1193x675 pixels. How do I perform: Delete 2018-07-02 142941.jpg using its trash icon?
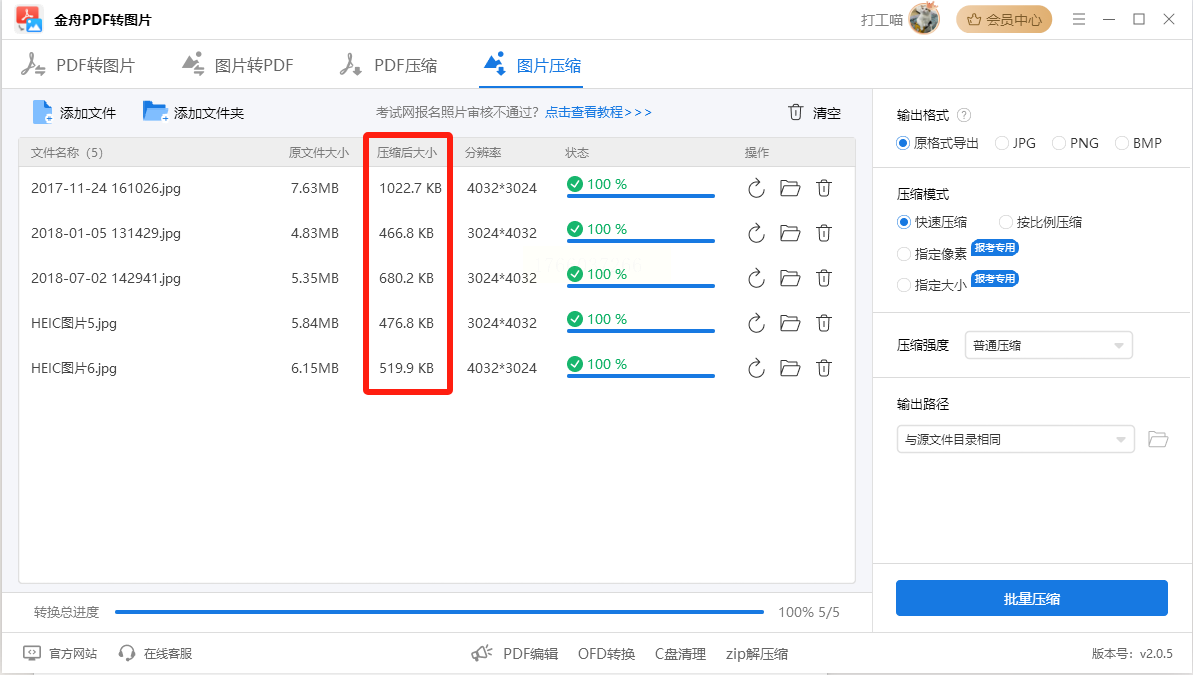tap(824, 278)
